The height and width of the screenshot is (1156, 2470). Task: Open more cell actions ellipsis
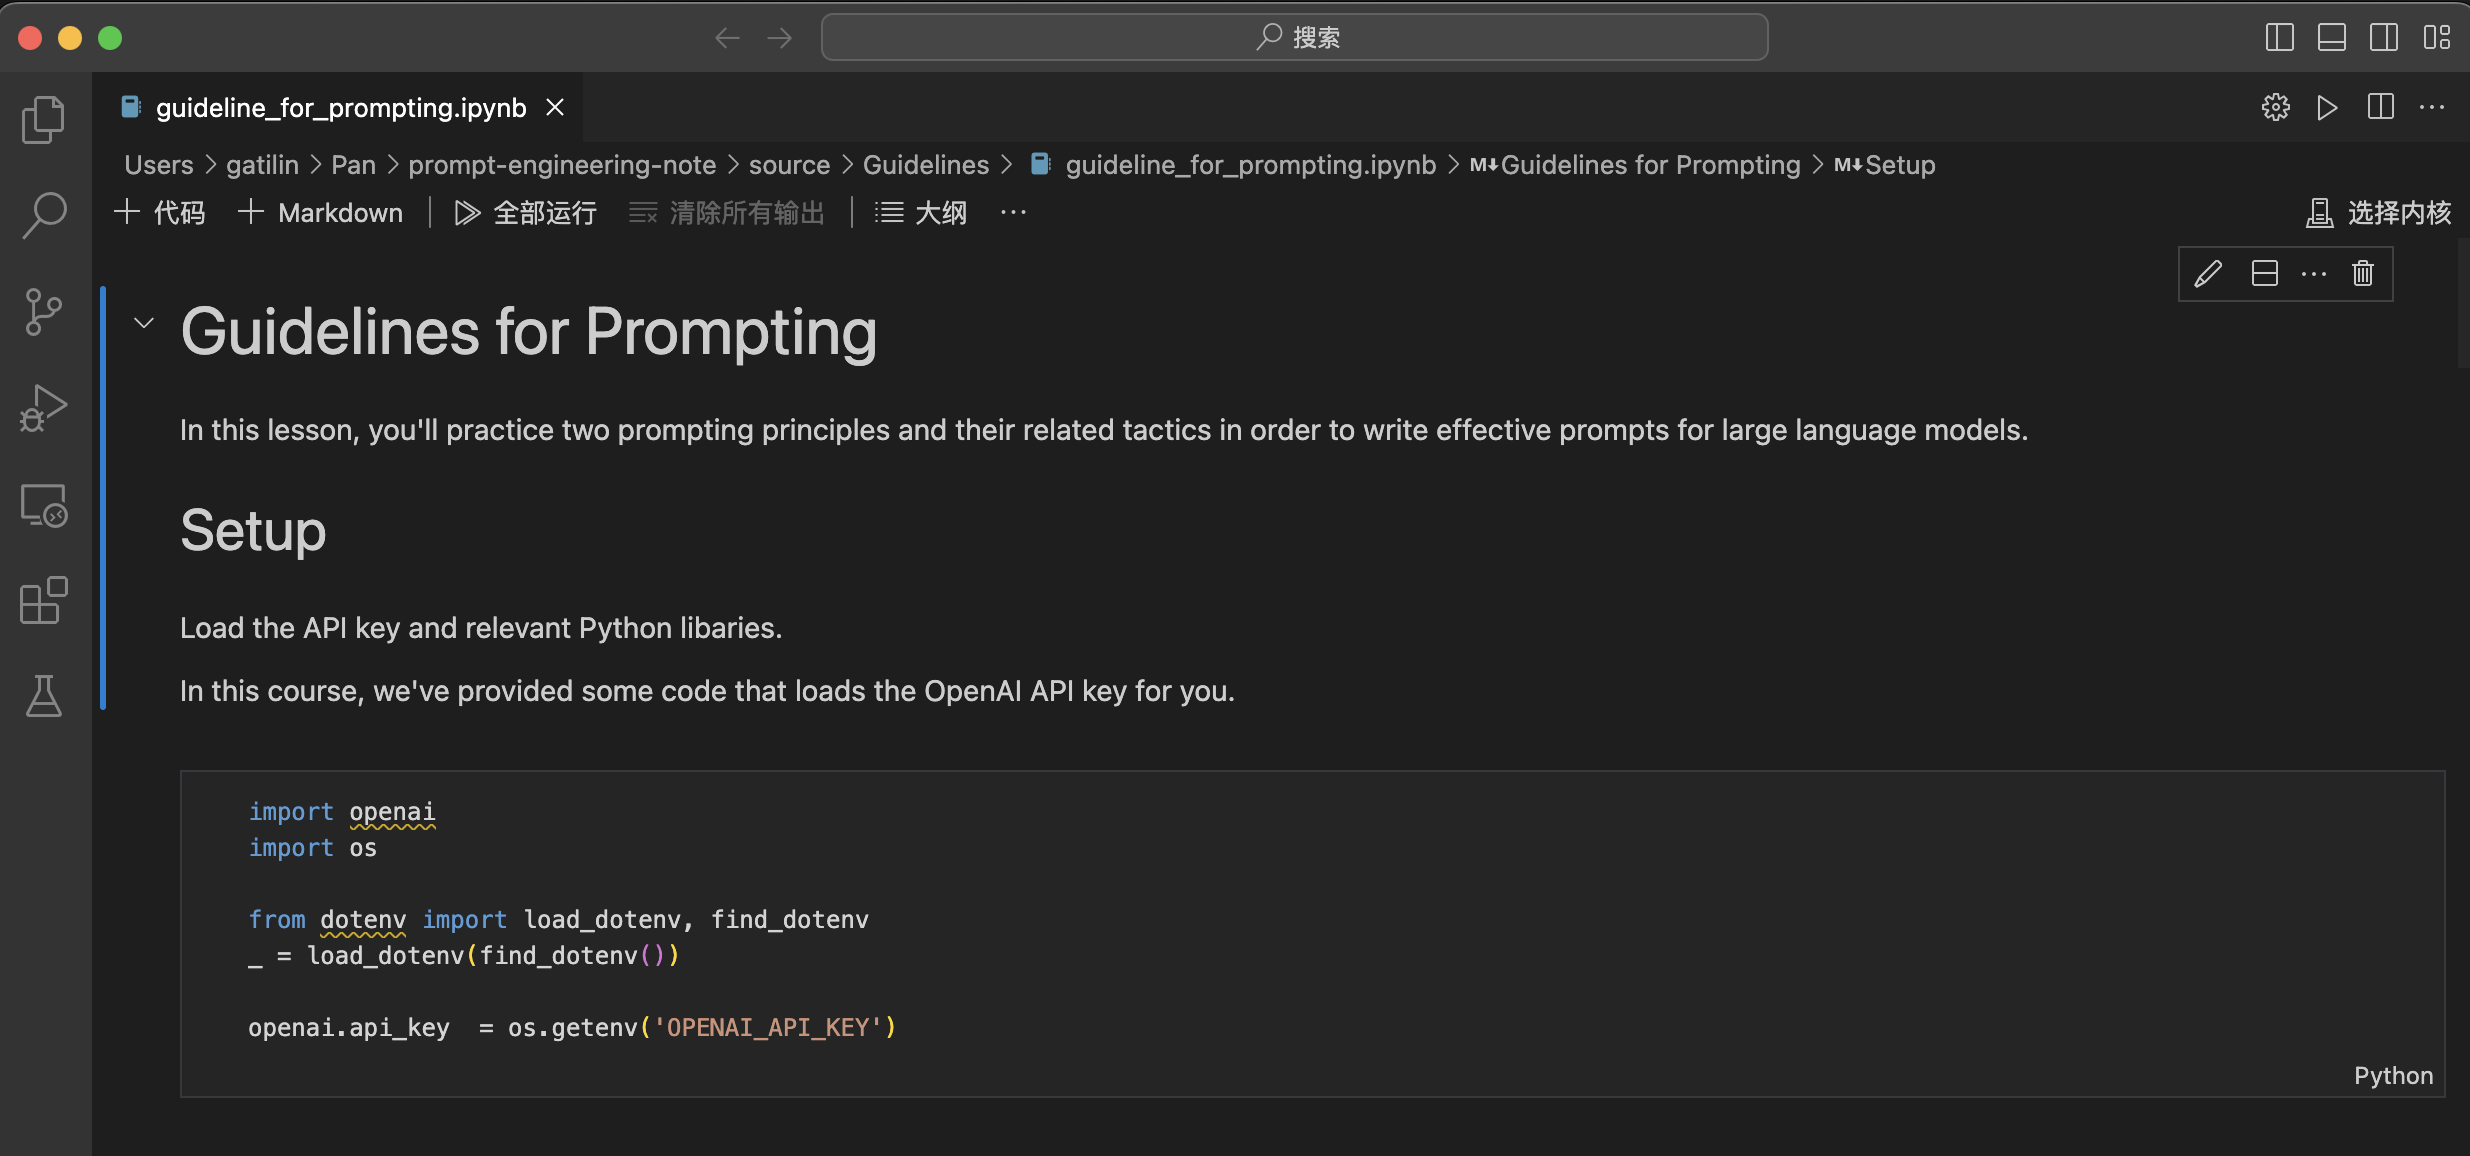point(2314,274)
